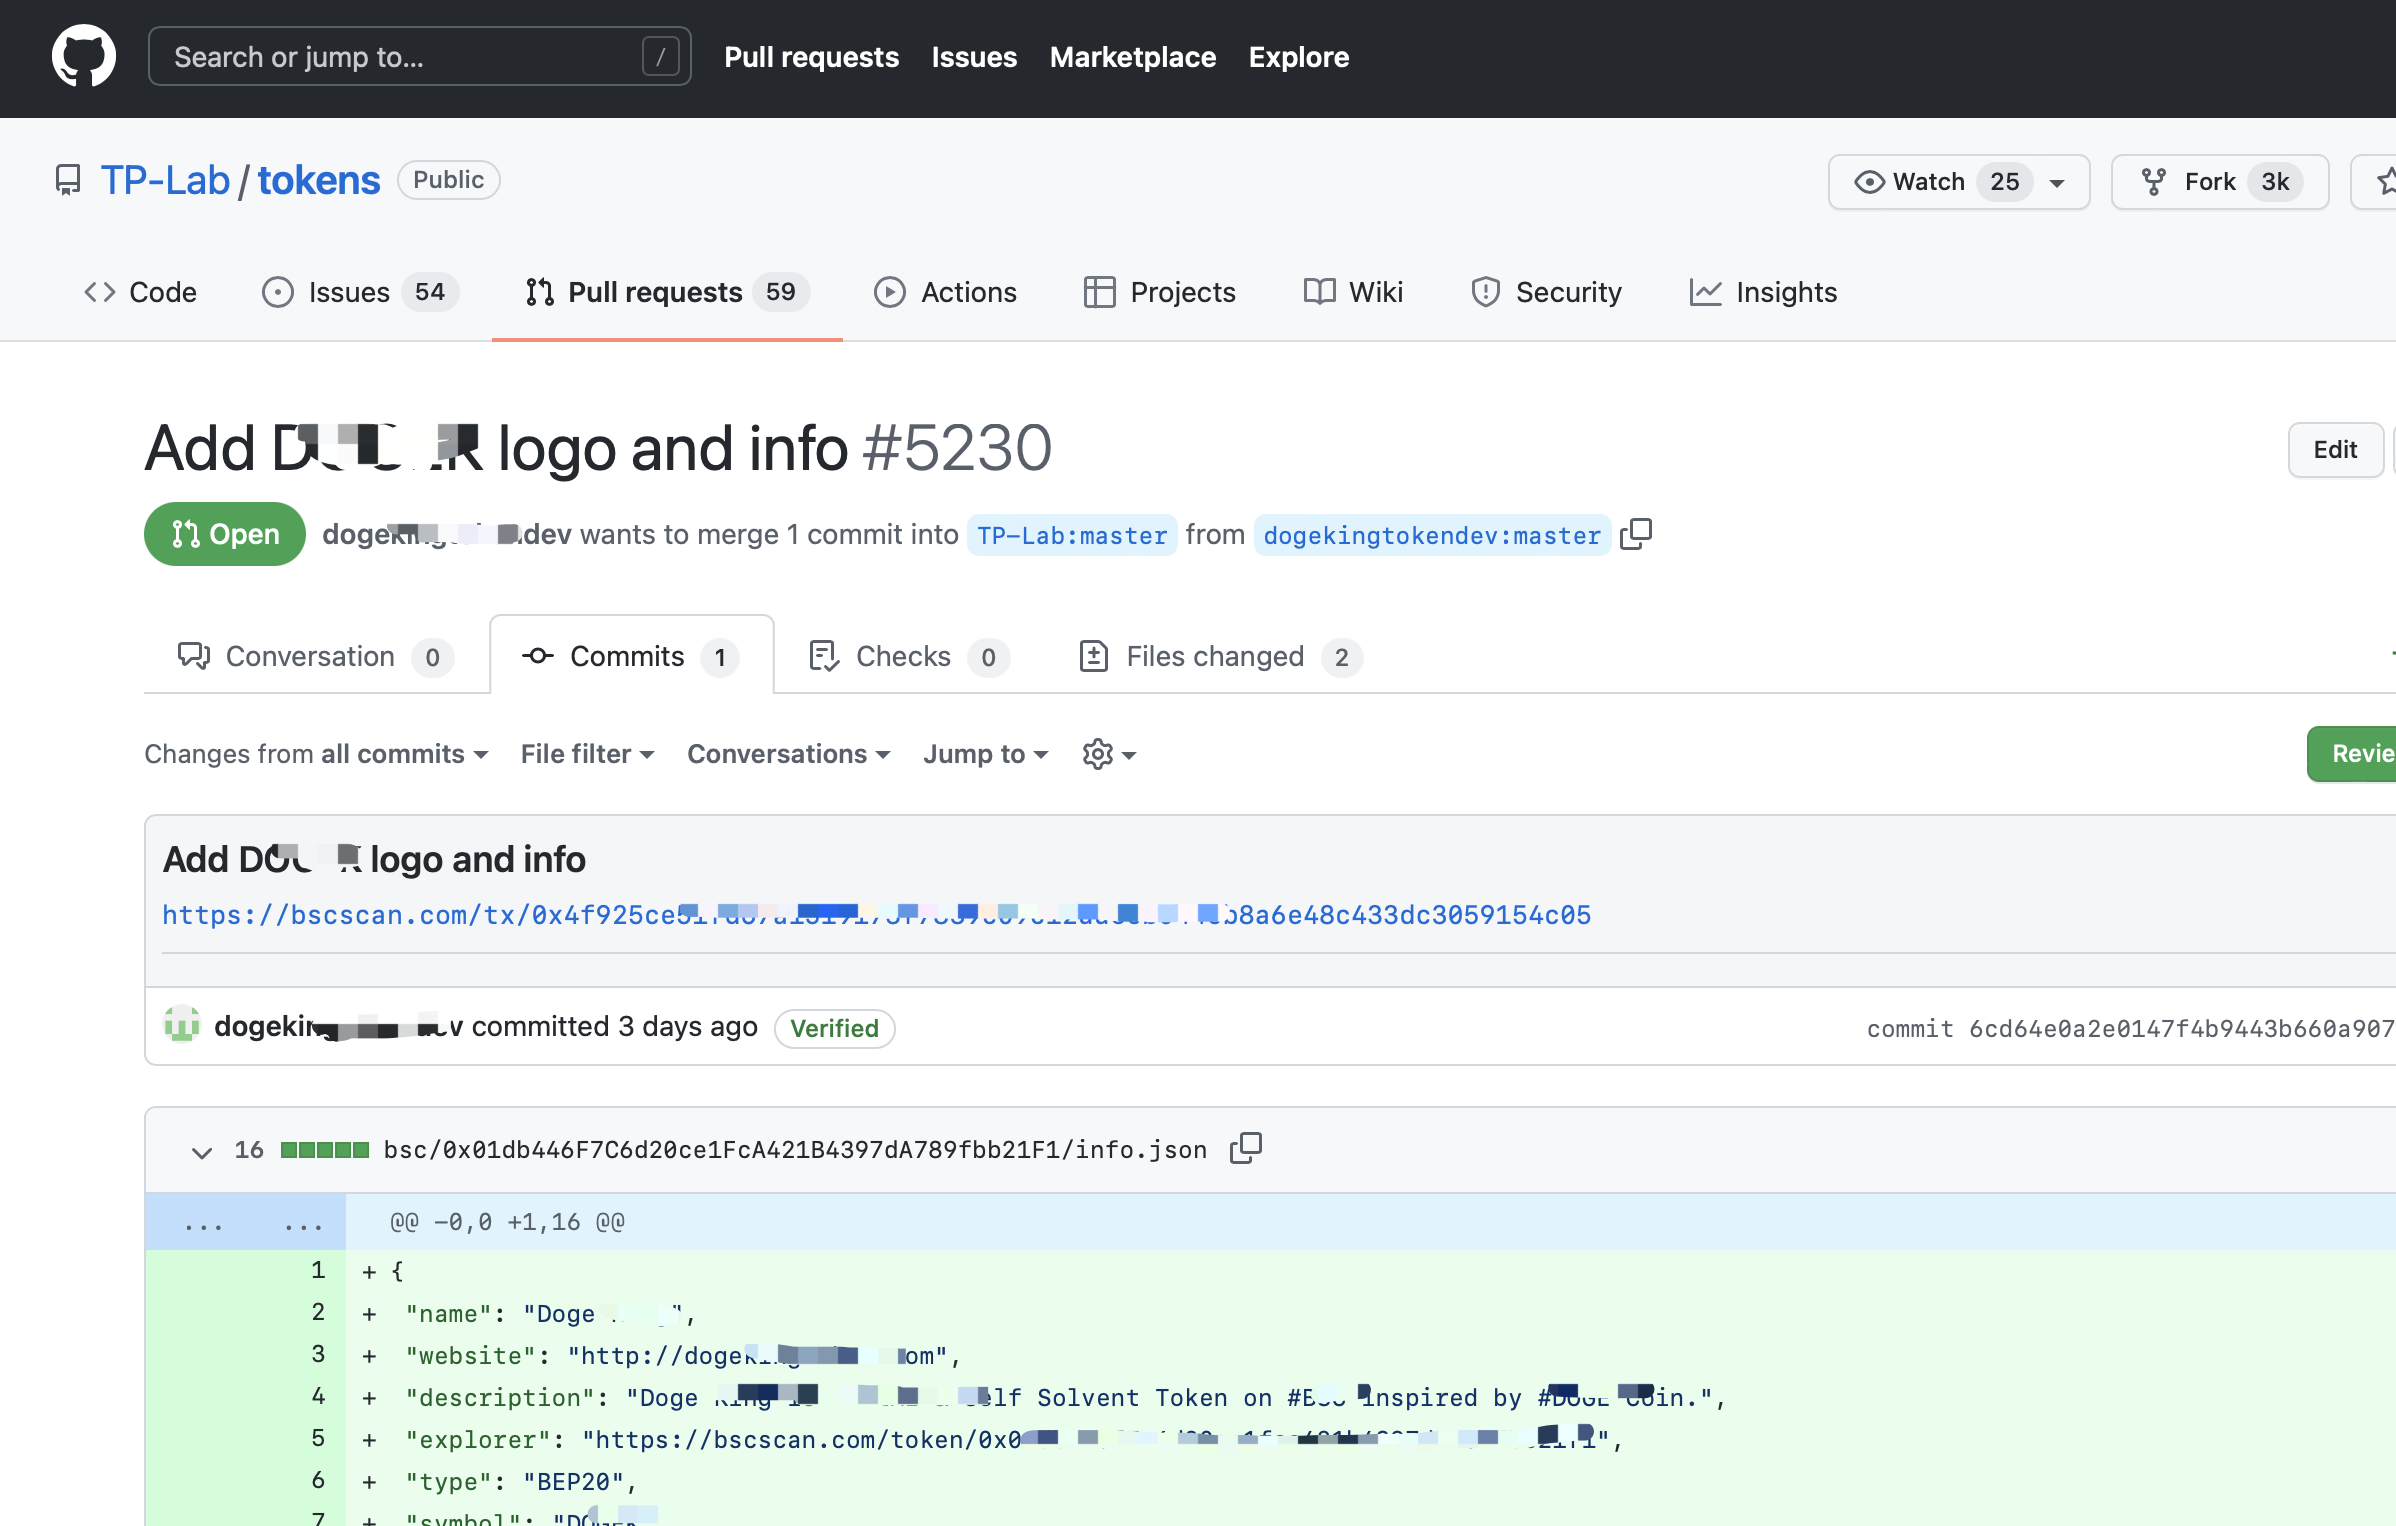Open the repository Issues tab
Image resolution: width=2396 pixels, height=1526 pixels.
[360, 292]
